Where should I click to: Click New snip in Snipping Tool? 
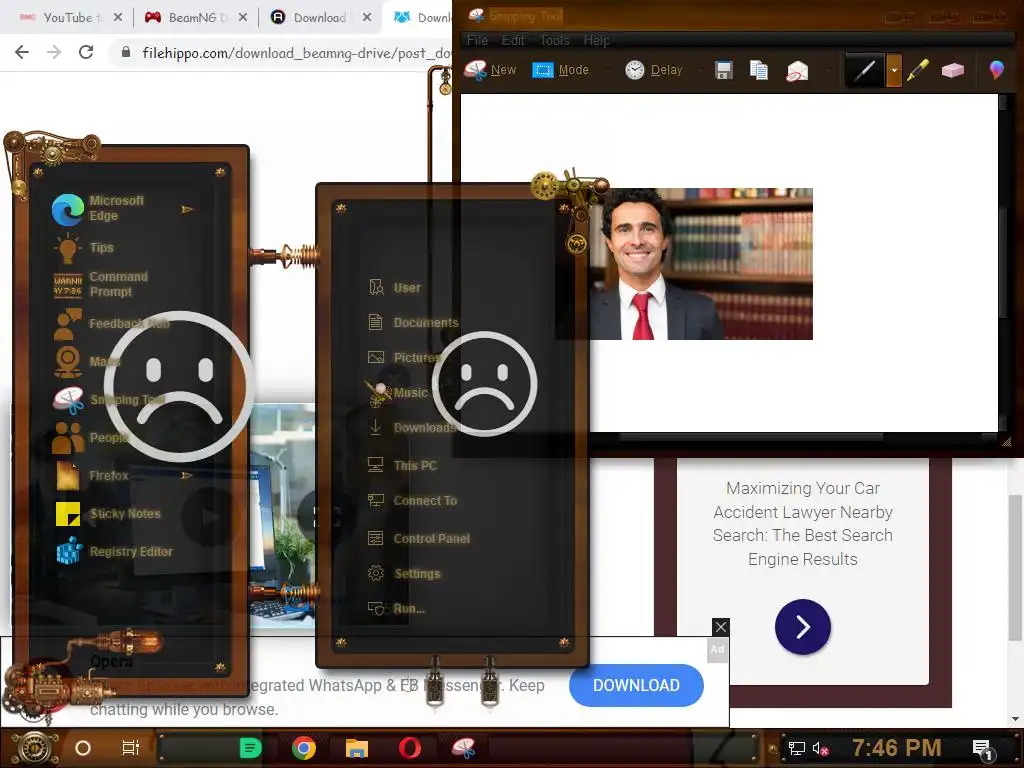coord(490,70)
